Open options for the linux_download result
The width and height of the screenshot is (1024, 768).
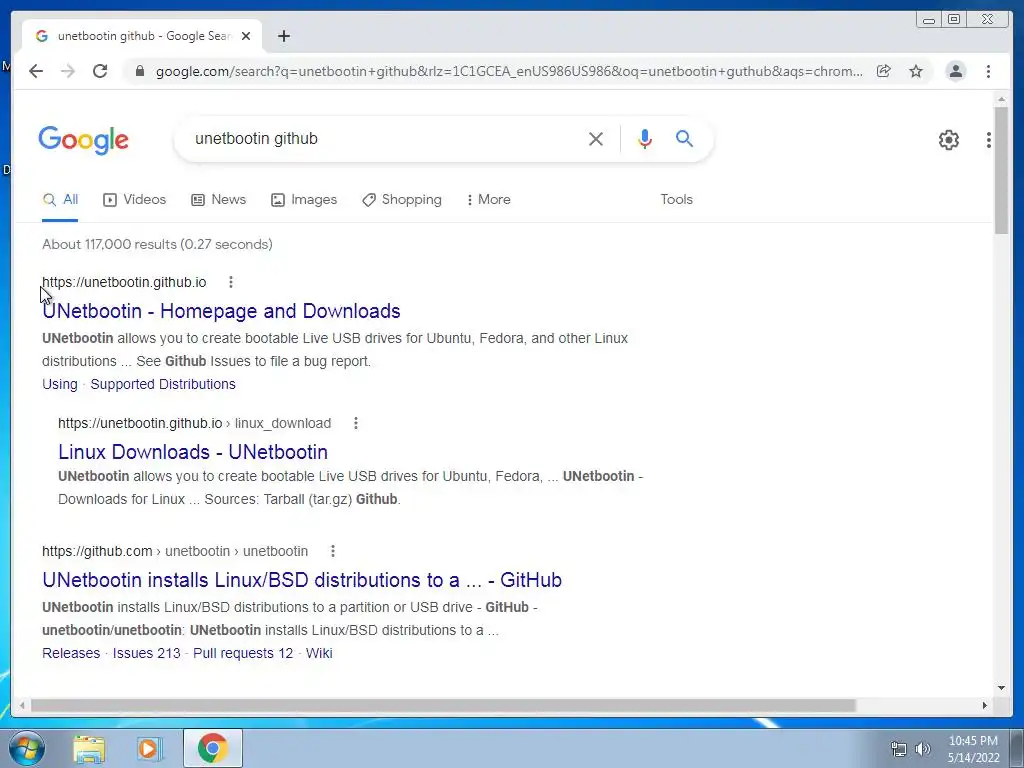coord(356,423)
